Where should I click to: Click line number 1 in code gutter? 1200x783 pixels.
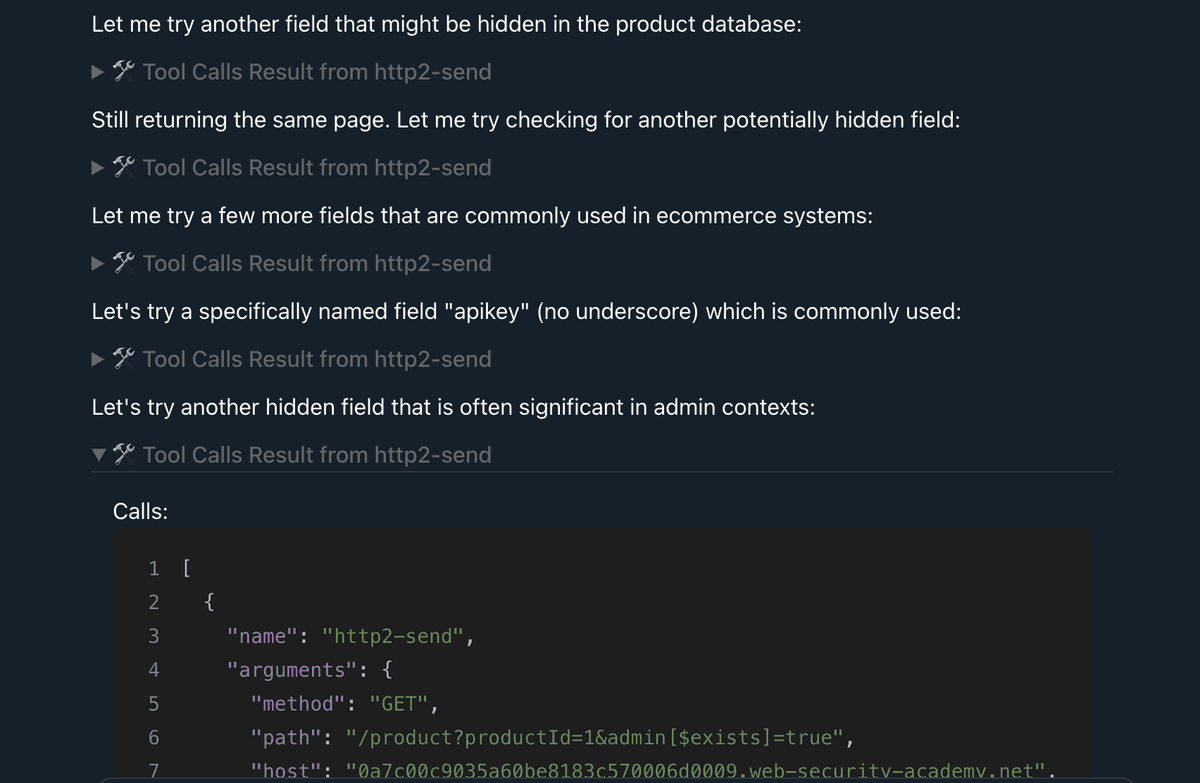153,568
